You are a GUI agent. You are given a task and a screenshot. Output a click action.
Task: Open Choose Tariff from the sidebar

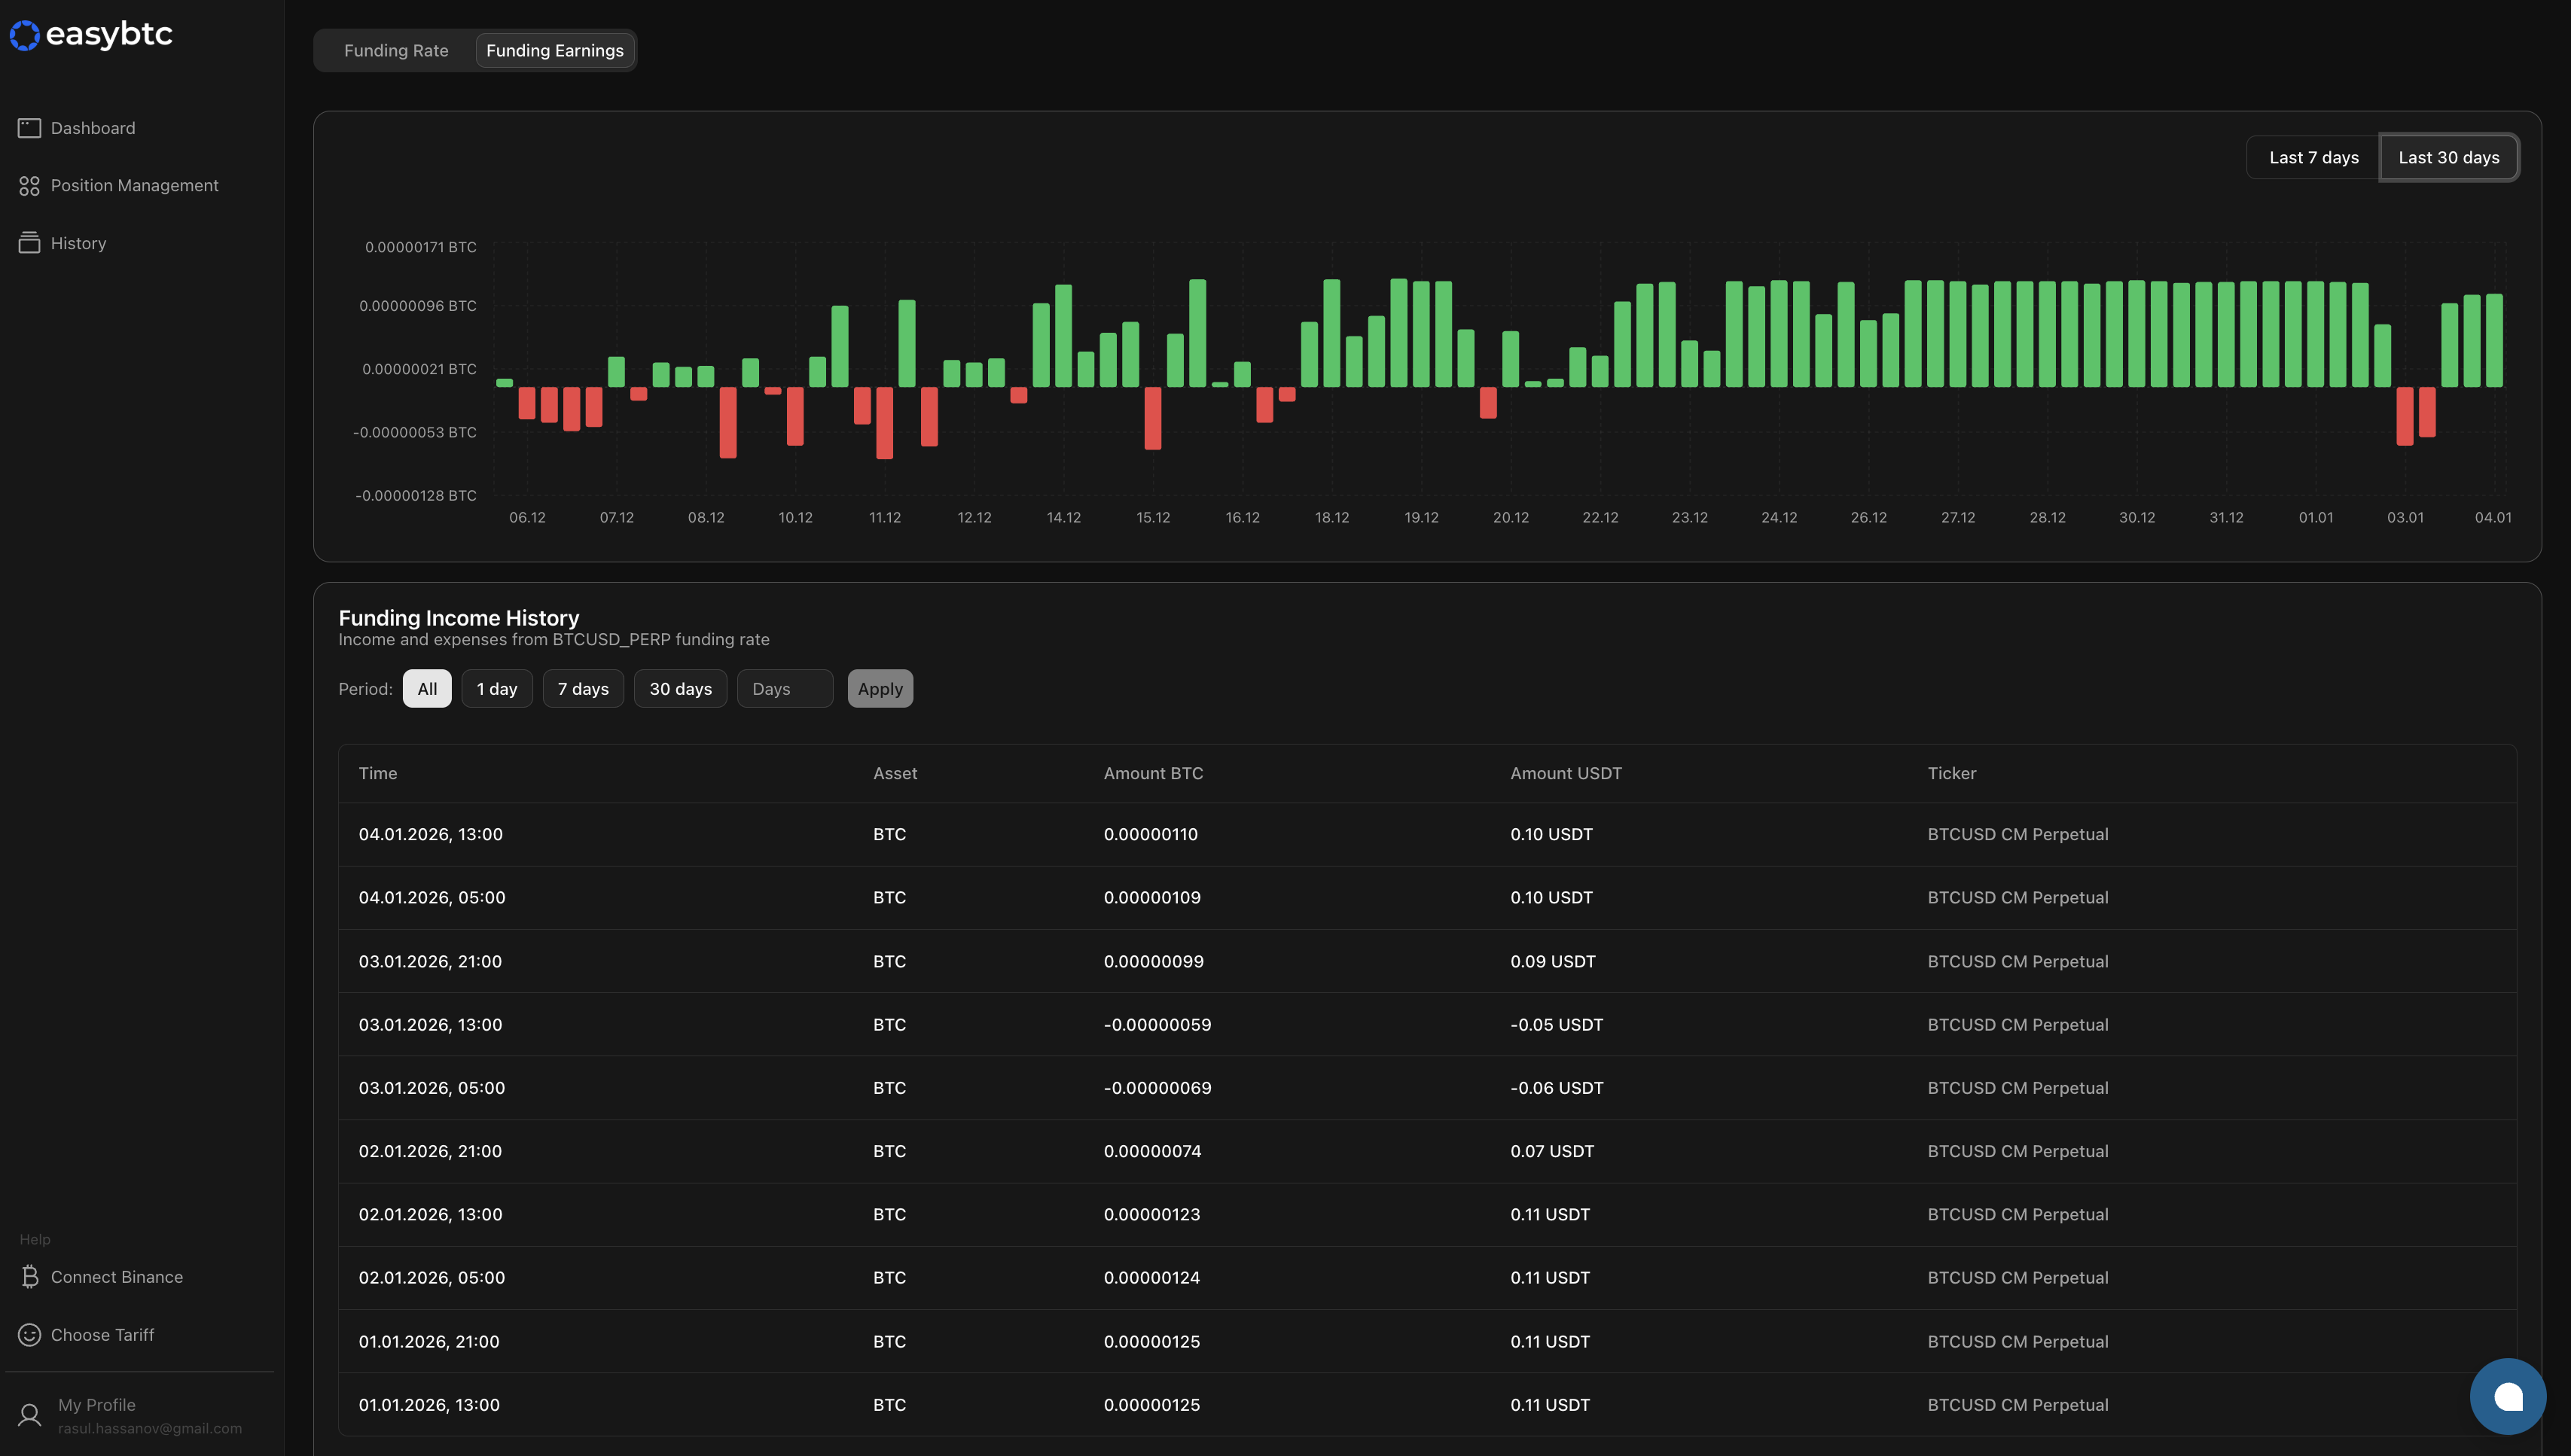point(102,1334)
